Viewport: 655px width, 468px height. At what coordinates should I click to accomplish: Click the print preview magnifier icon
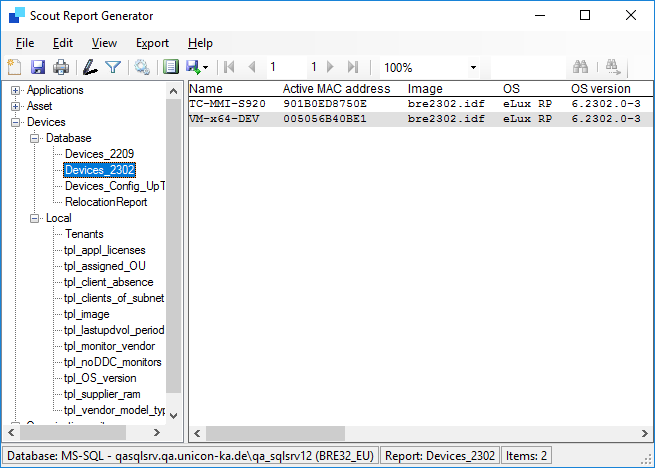pos(142,67)
